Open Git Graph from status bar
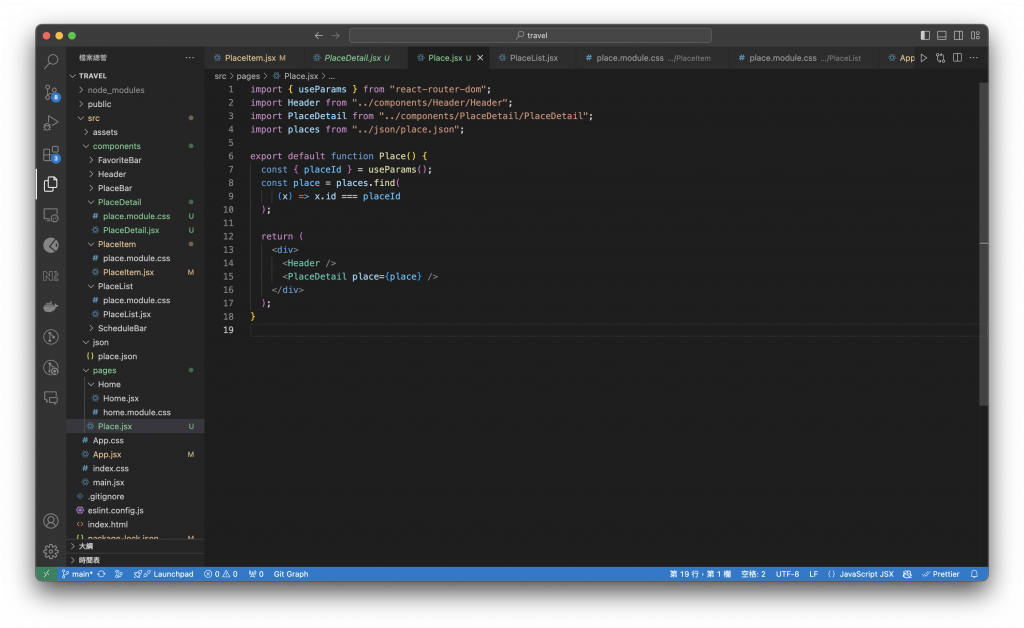The width and height of the screenshot is (1024, 628). click(x=291, y=574)
